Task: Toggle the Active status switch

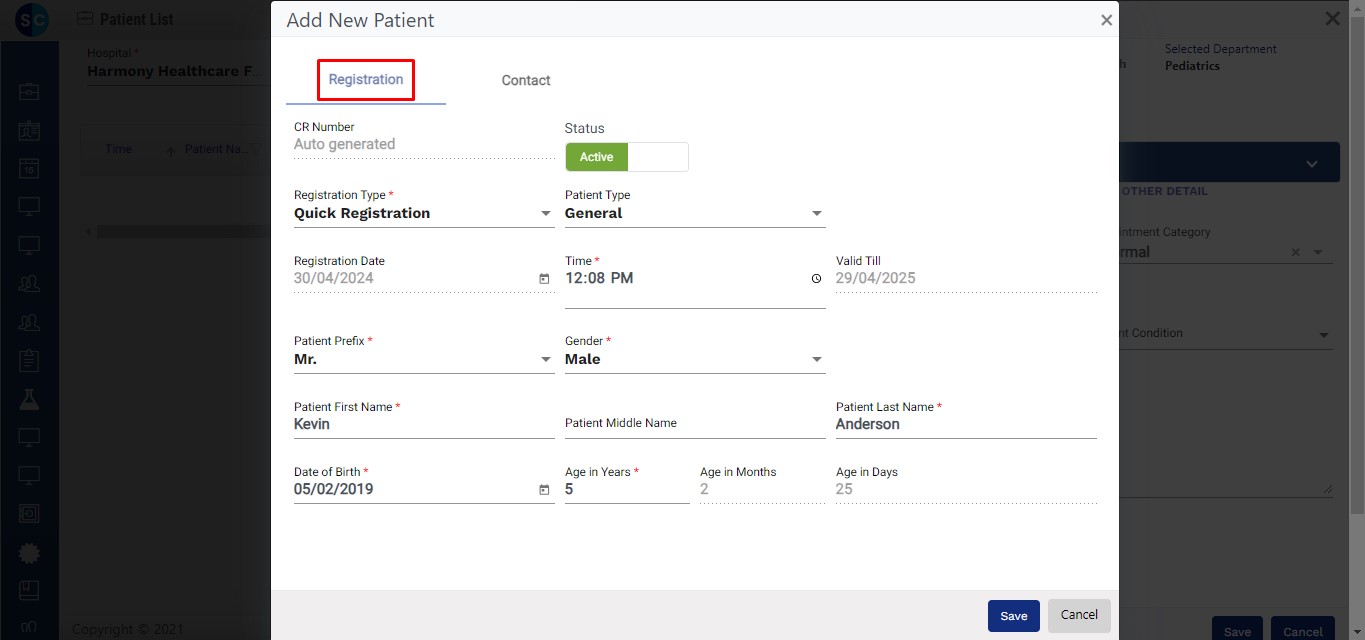Action: click(x=626, y=157)
